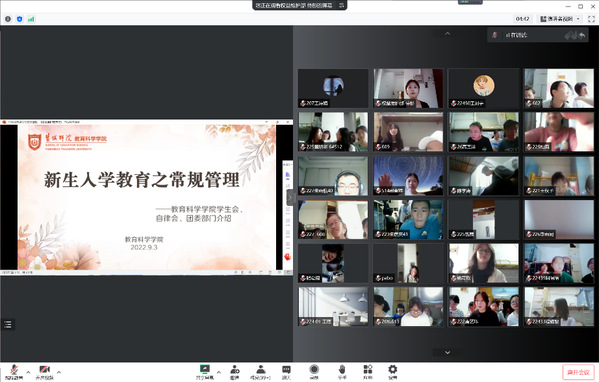Image resolution: width=599 pixels, height=382 pixels.
Task: Go to next page of video thumbnails
Action: (x=447, y=352)
